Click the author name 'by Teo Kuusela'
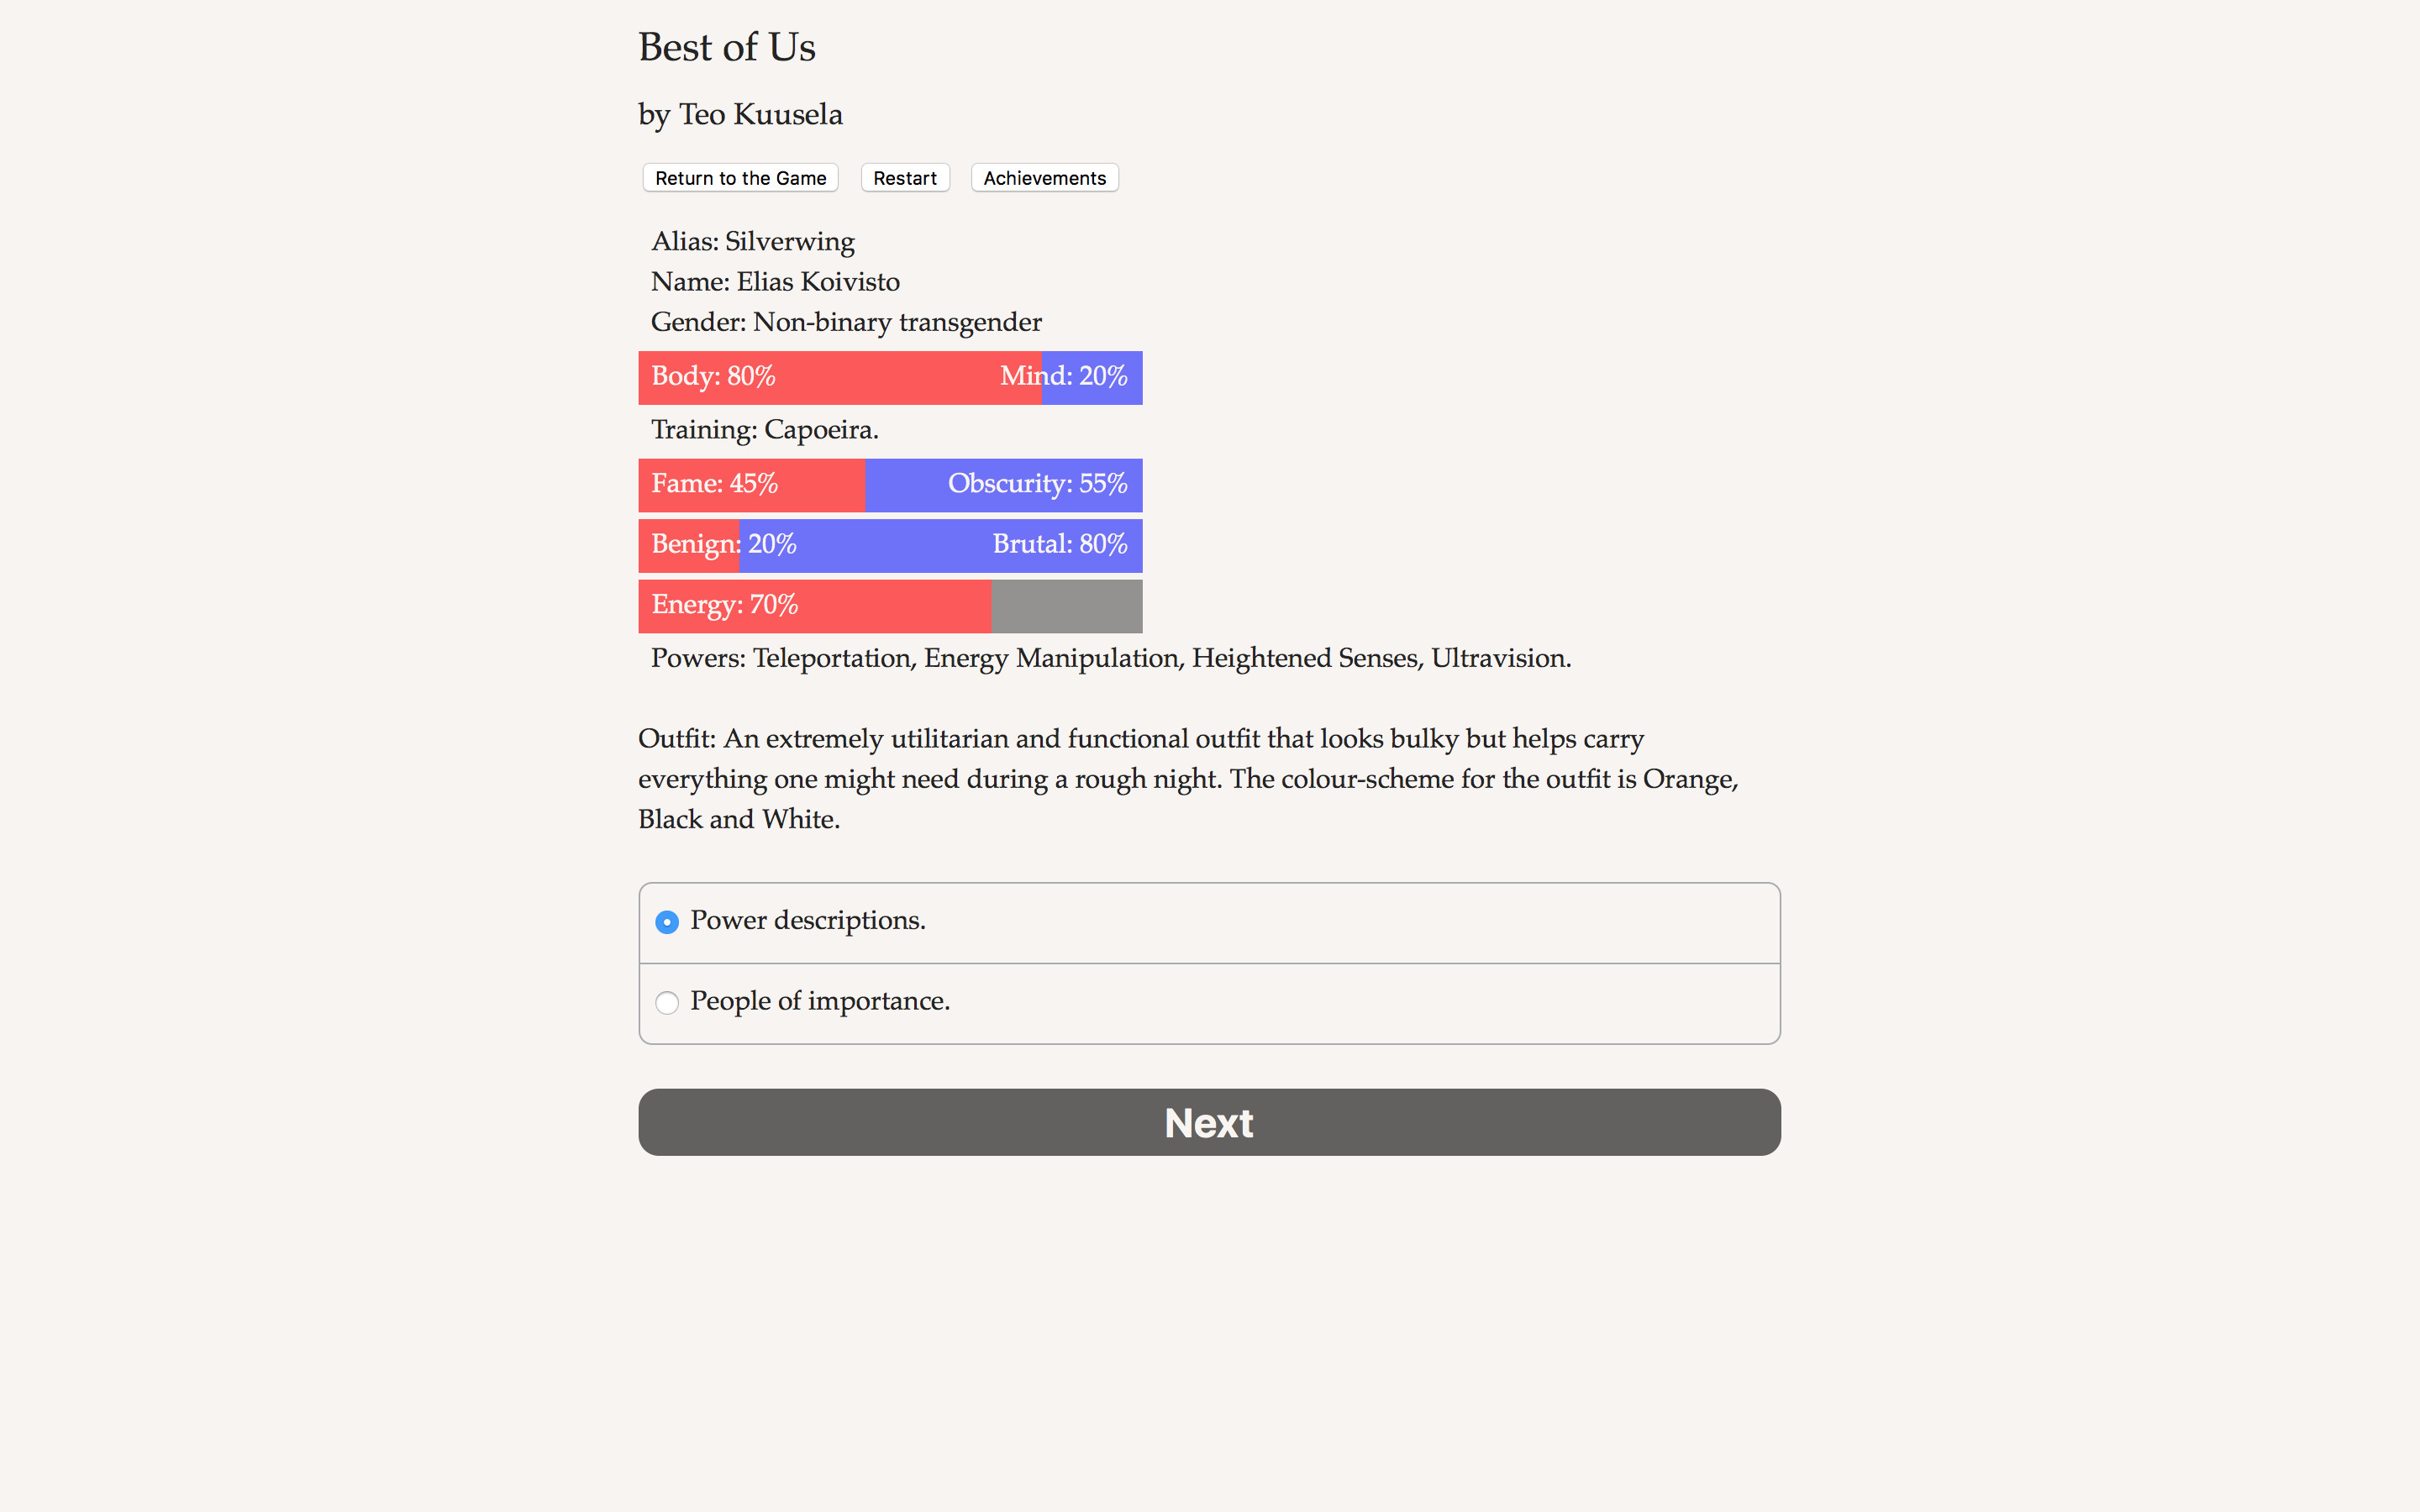The width and height of the screenshot is (2420, 1512). [x=740, y=114]
